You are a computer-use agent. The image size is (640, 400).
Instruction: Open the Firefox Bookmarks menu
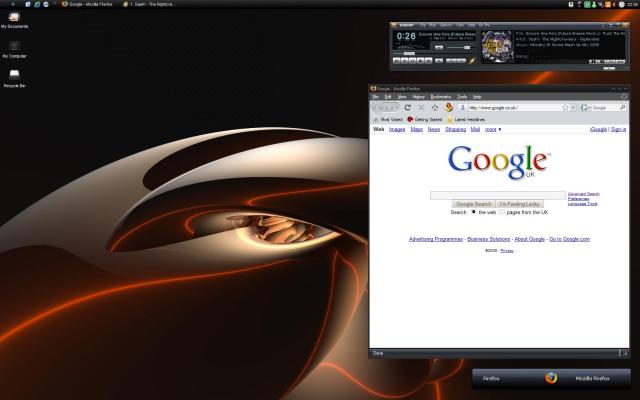click(x=441, y=96)
